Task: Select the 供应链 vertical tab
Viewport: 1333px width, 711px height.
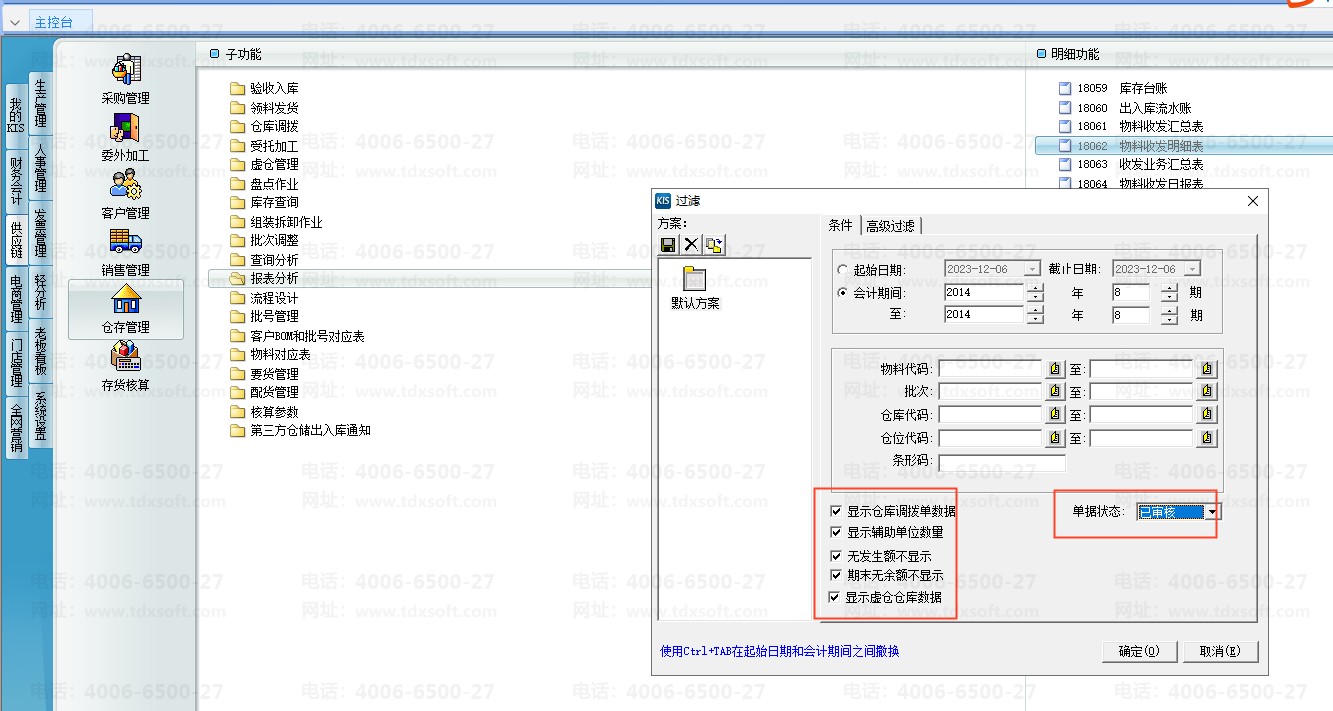Action: click(16, 241)
